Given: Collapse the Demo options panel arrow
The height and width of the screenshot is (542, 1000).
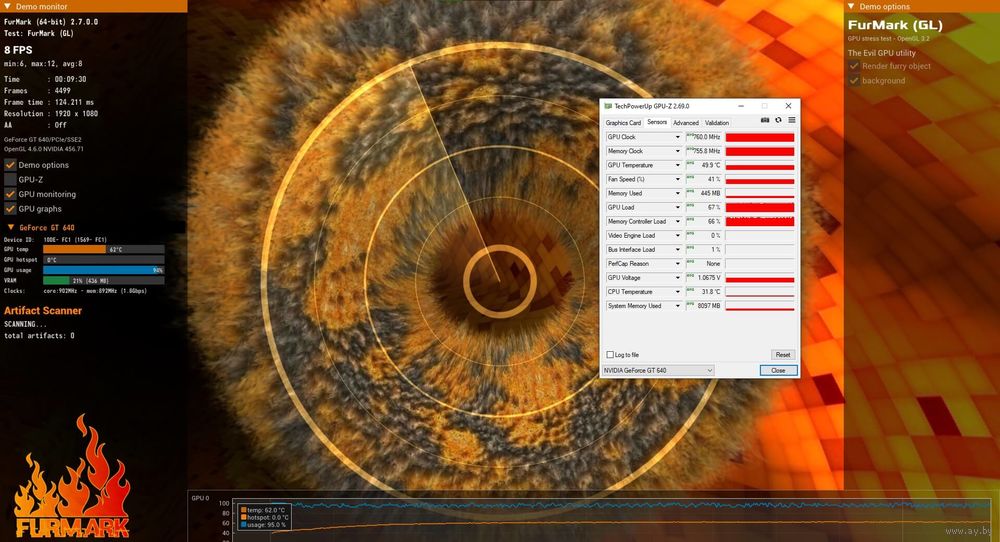Looking at the screenshot, I should pyautogui.click(x=852, y=6).
